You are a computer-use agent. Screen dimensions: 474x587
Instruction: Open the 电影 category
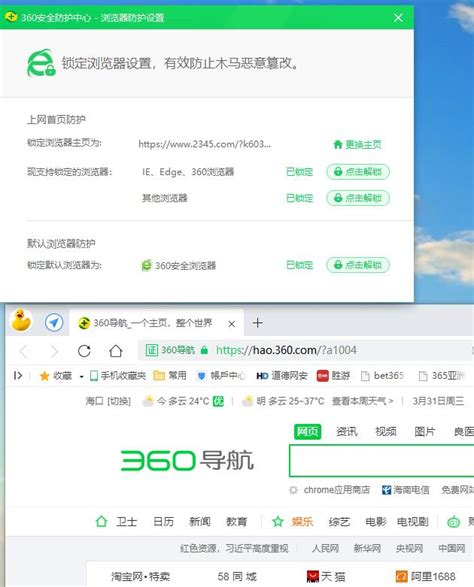pyautogui.click(x=376, y=521)
